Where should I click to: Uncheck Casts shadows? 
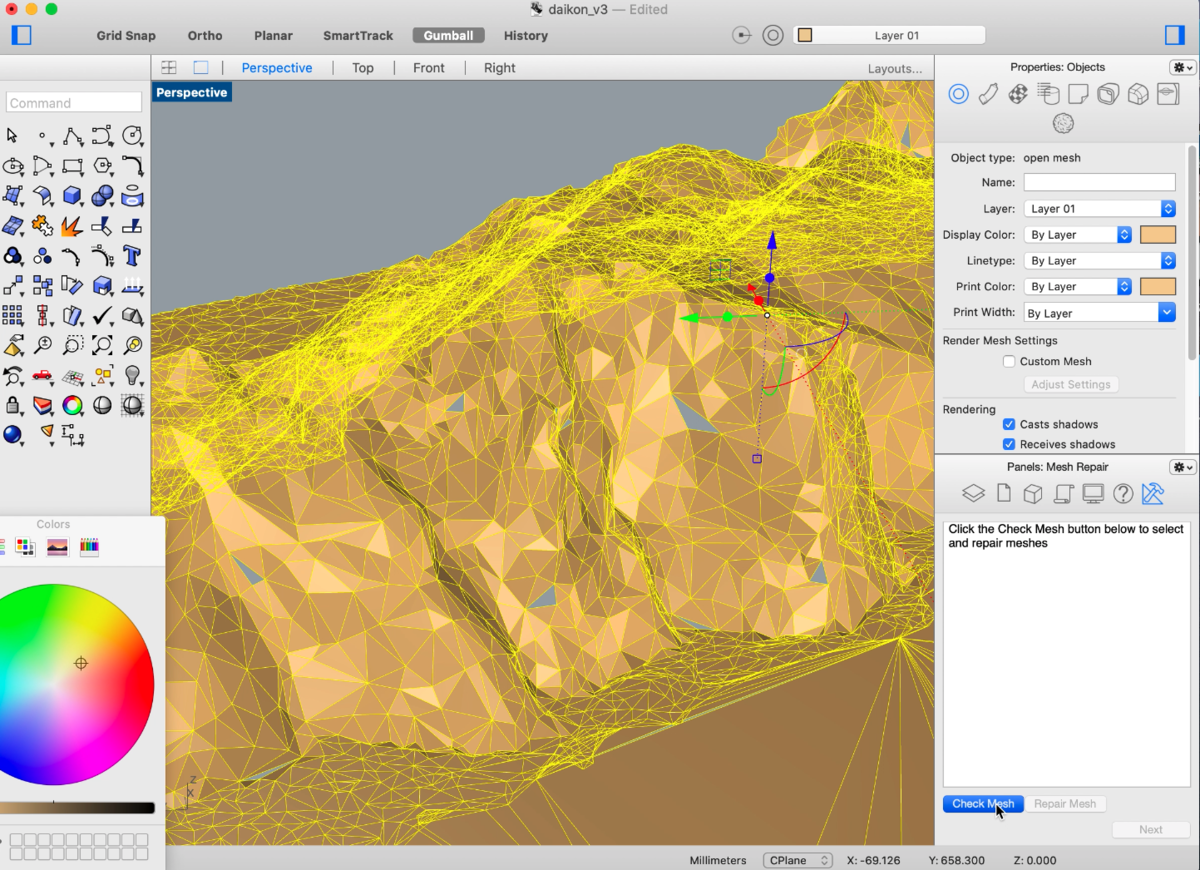[x=1009, y=425]
